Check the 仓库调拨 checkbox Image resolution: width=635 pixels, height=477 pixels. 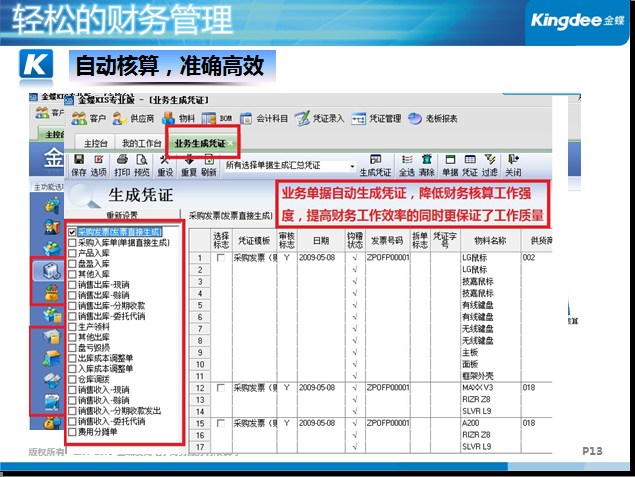pyautogui.click(x=72, y=379)
